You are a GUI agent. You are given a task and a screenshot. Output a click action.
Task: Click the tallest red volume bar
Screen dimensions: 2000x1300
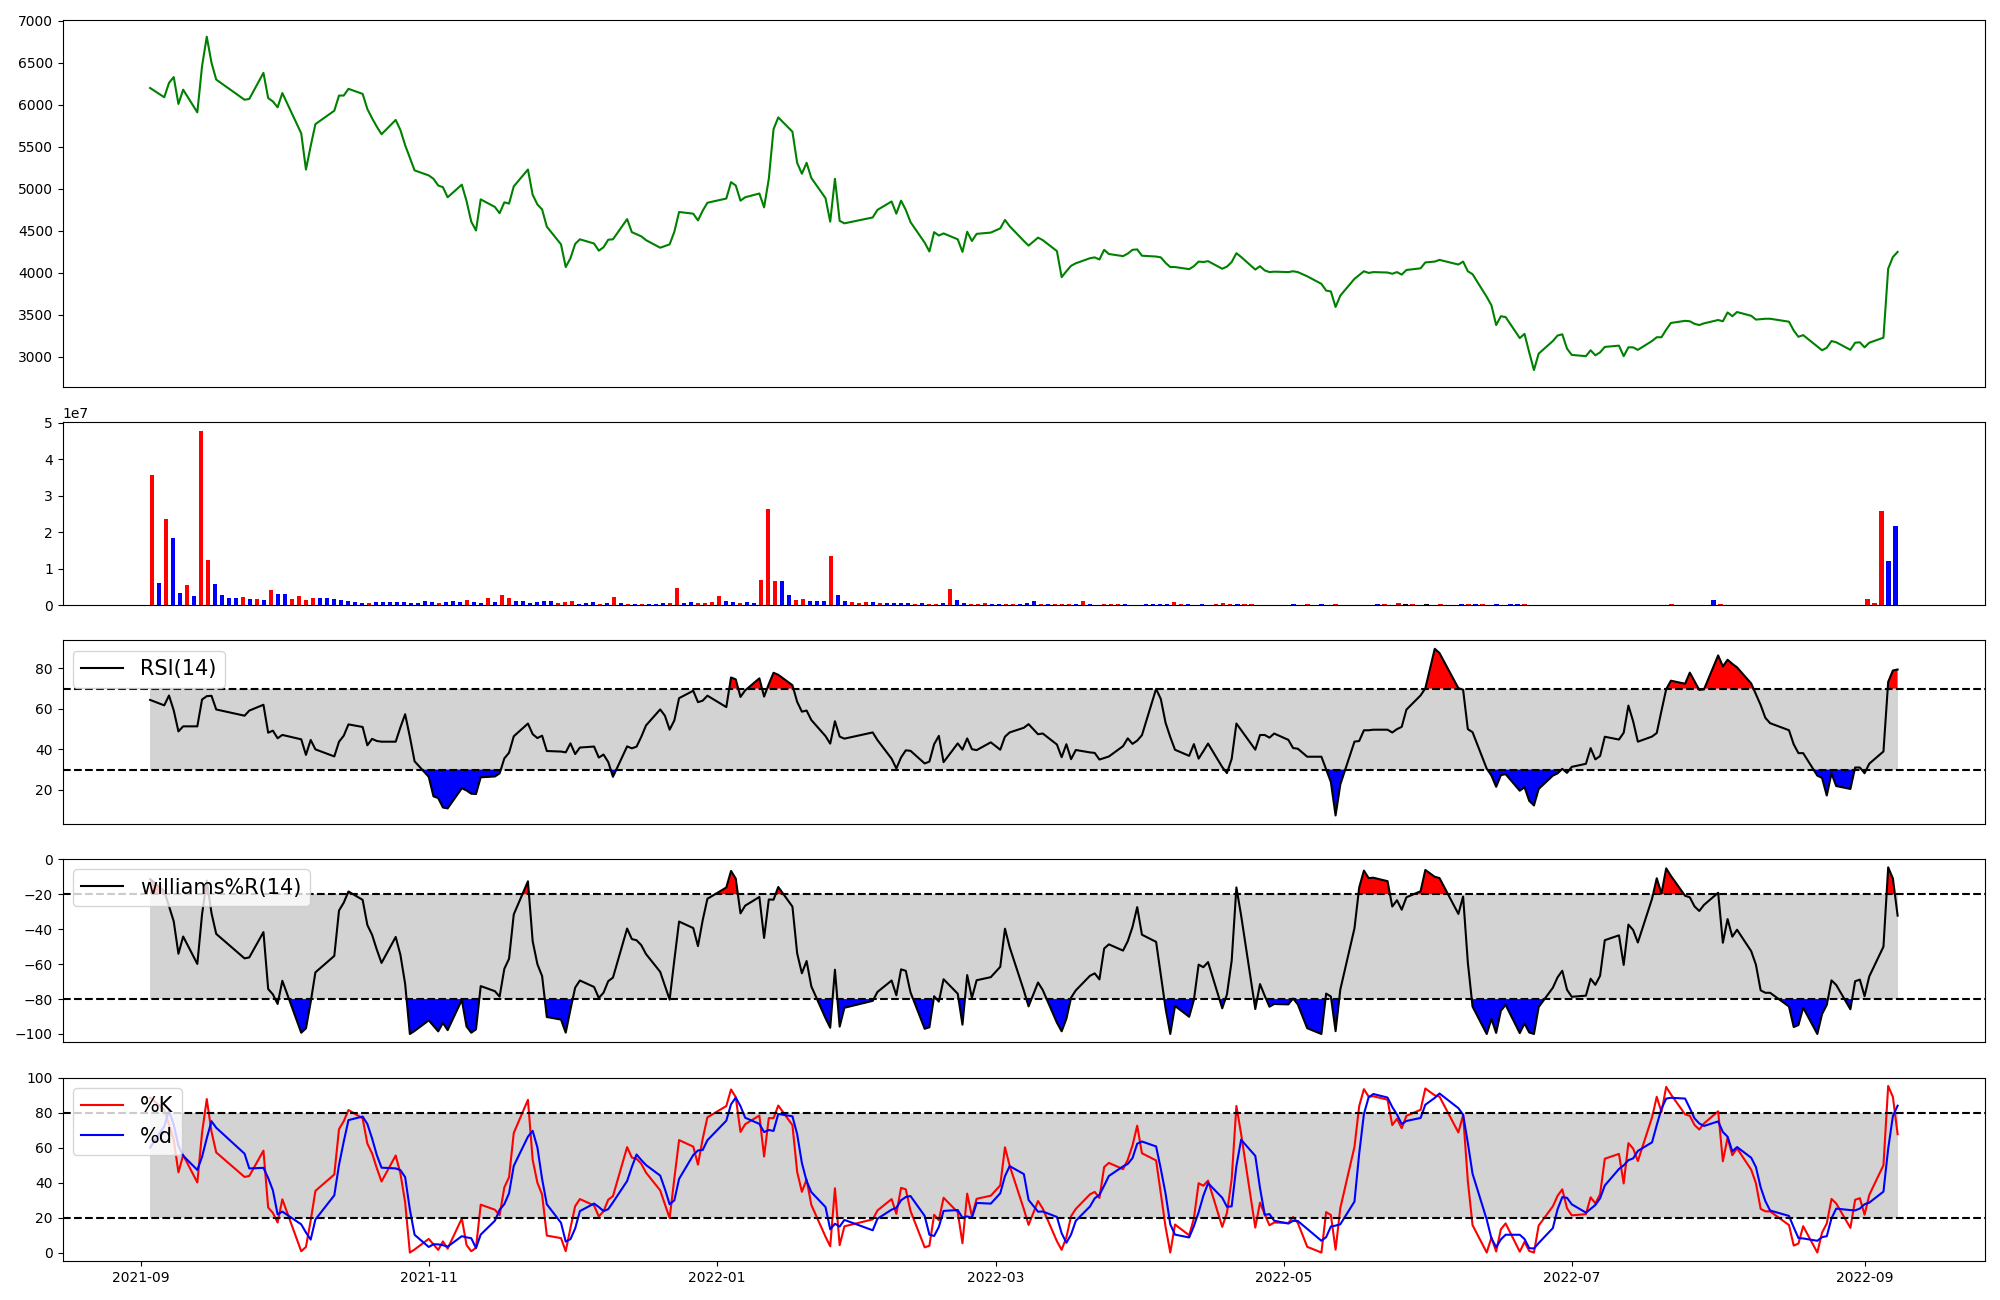click(201, 520)
